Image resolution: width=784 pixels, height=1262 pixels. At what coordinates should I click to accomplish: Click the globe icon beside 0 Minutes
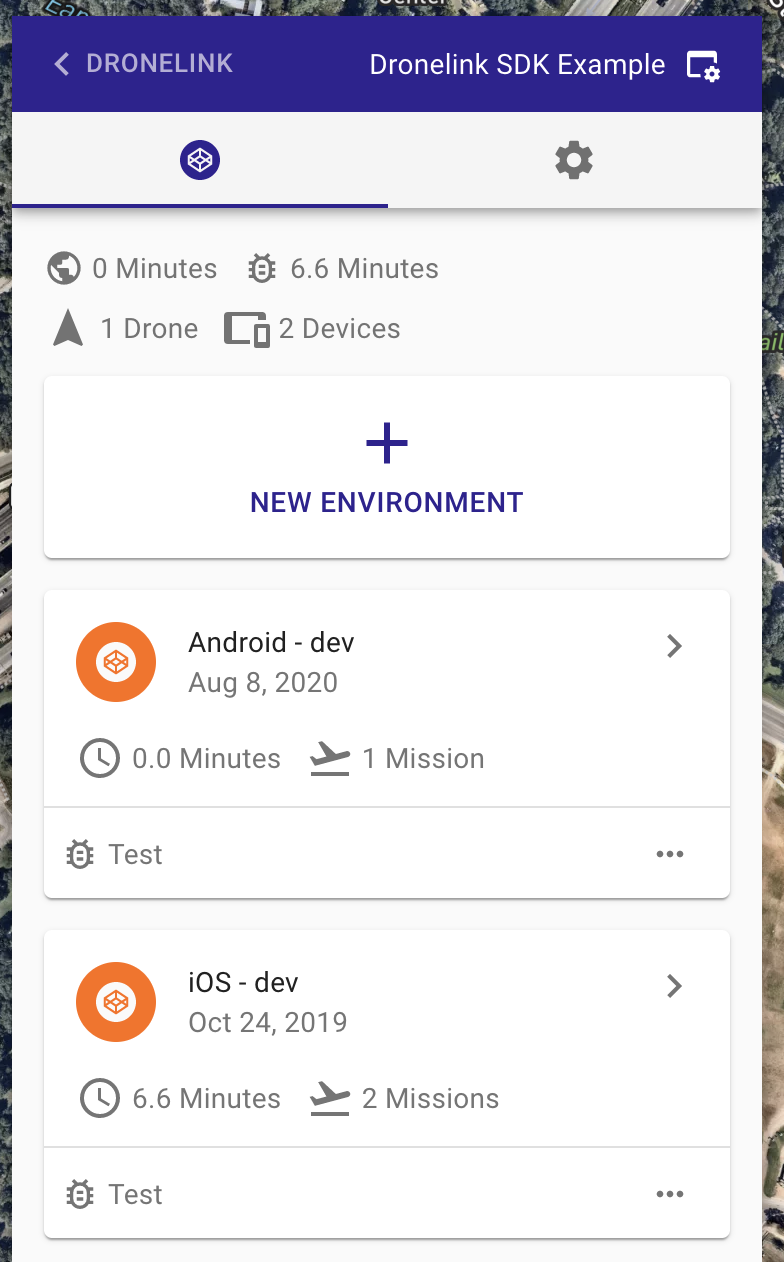click(64, 269)
